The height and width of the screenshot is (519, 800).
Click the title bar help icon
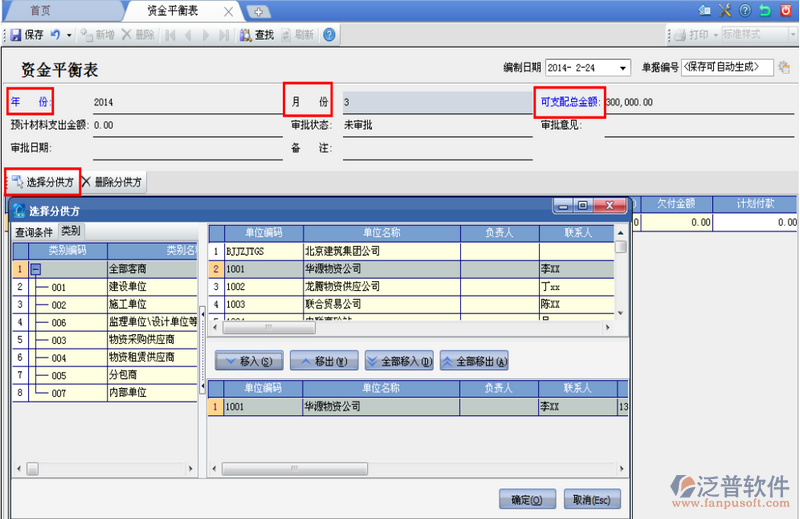[745, 10]
